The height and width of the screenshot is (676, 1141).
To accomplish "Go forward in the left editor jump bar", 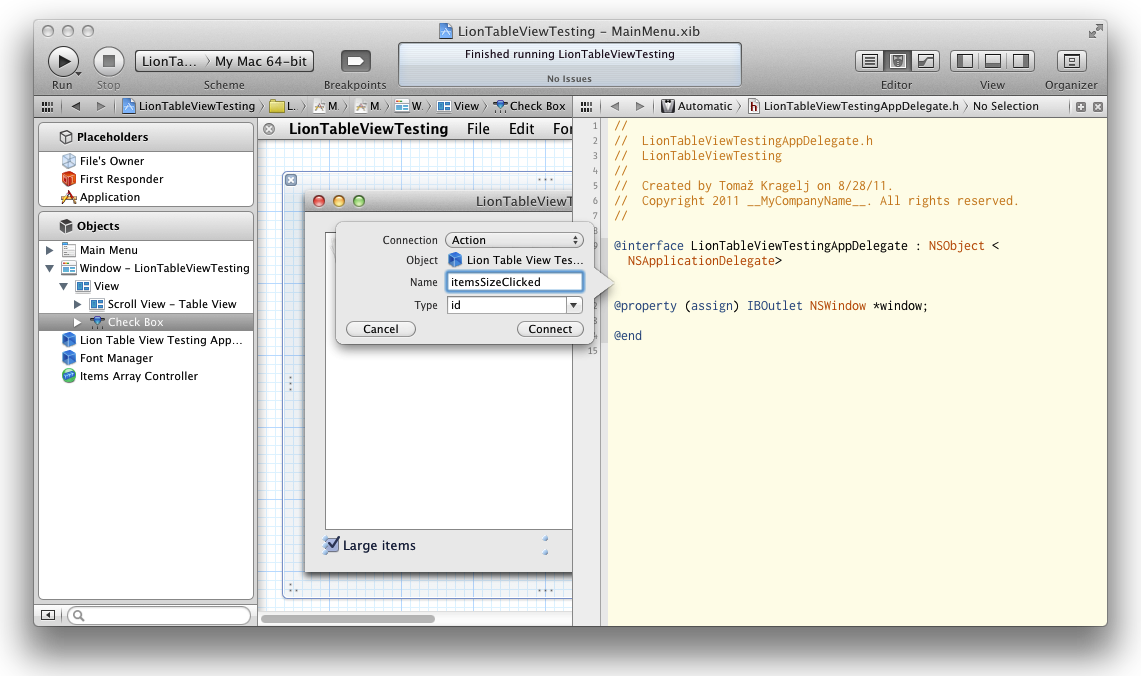I will [100, 106].
